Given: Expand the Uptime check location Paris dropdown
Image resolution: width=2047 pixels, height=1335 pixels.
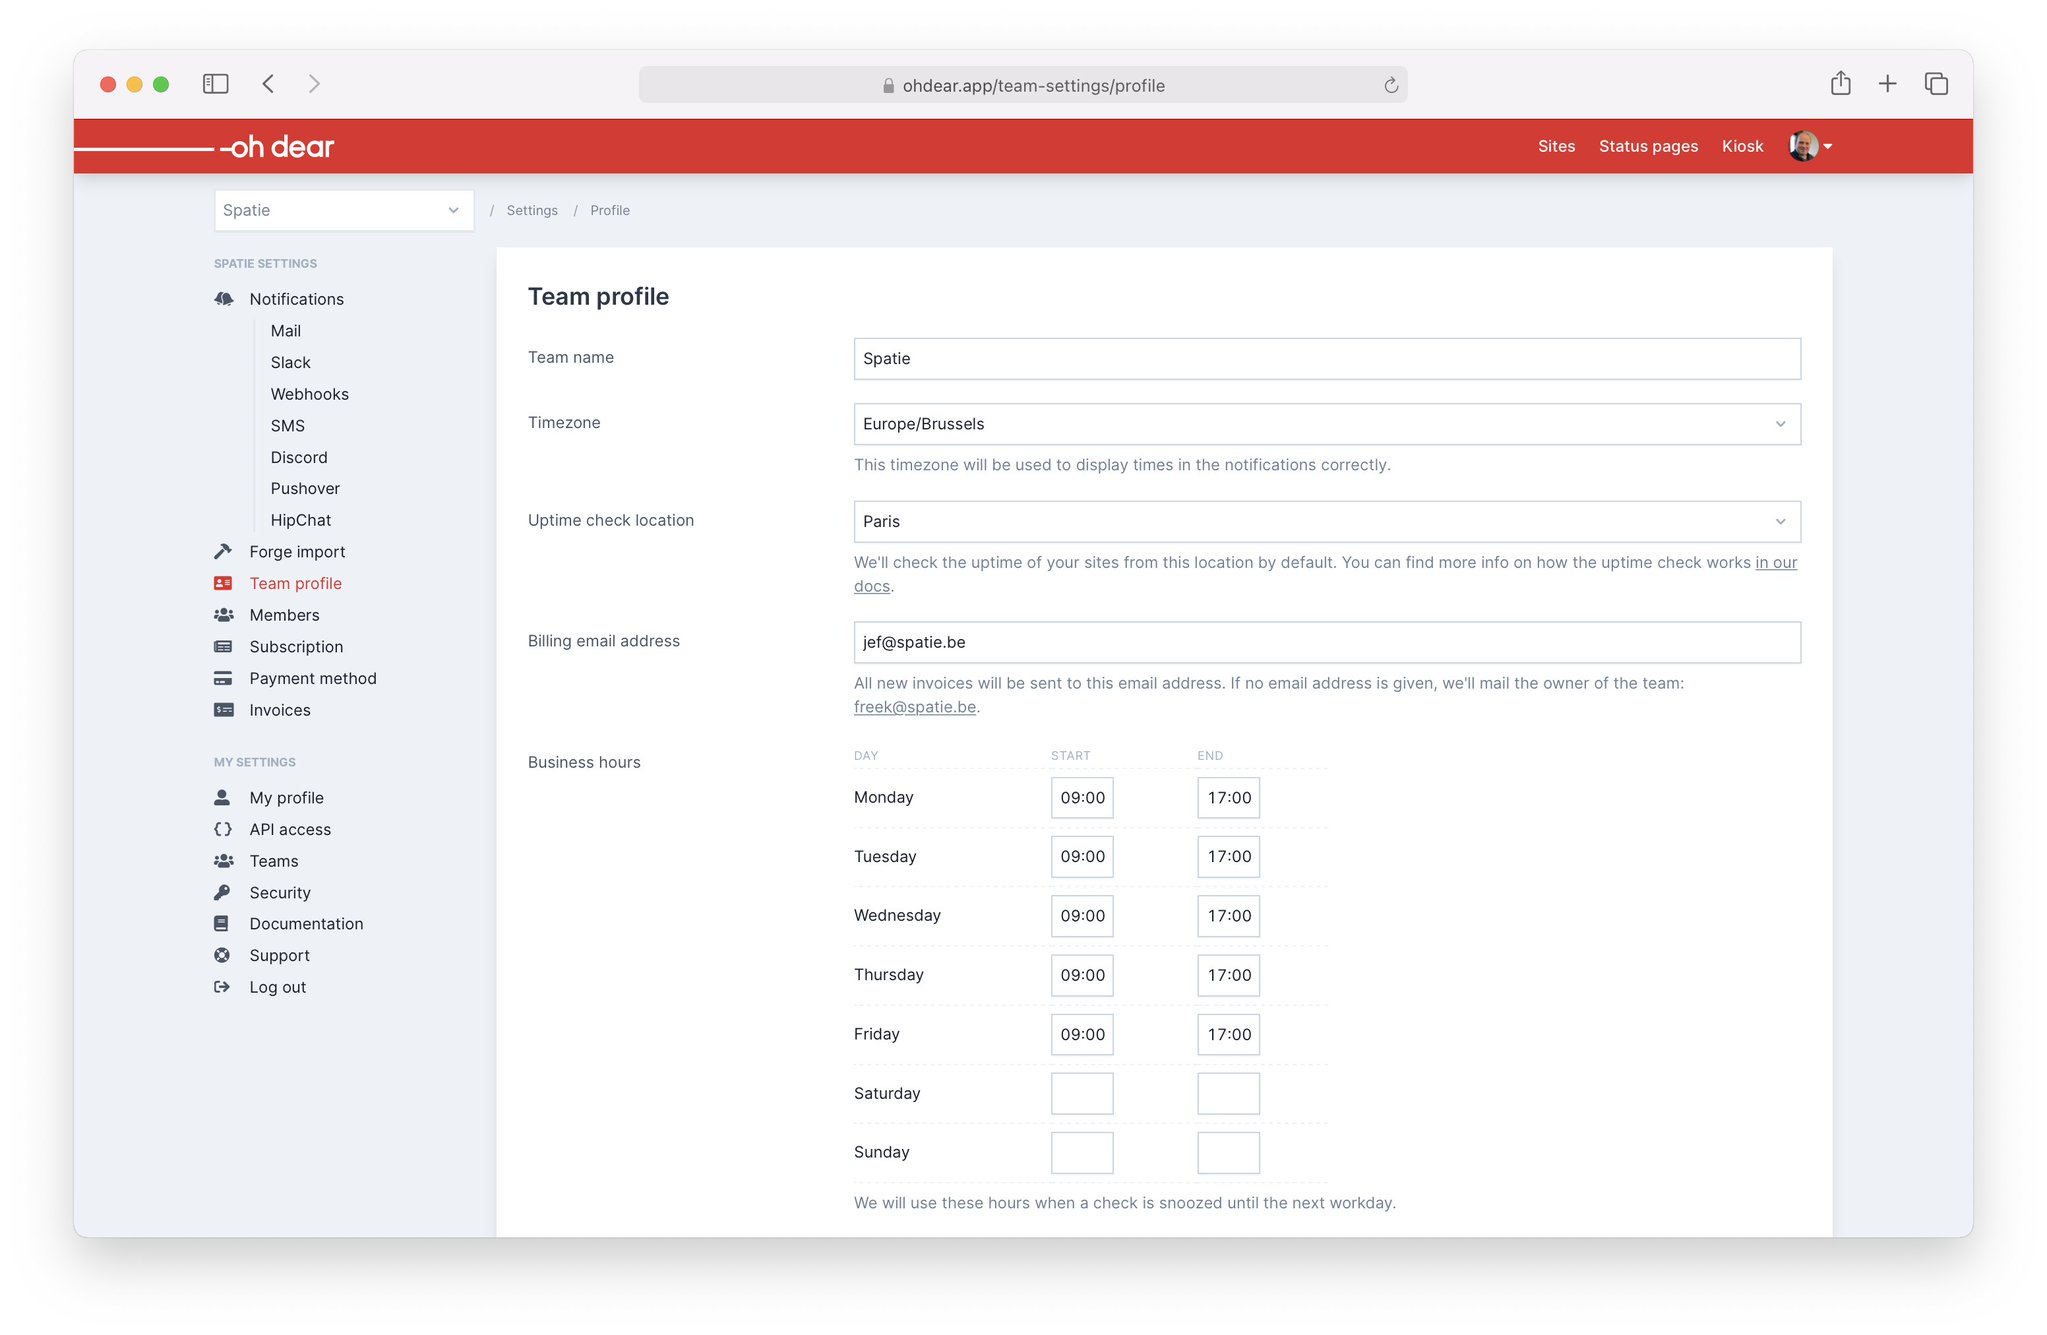Looking at the screenshot, I should point(1327,522).
